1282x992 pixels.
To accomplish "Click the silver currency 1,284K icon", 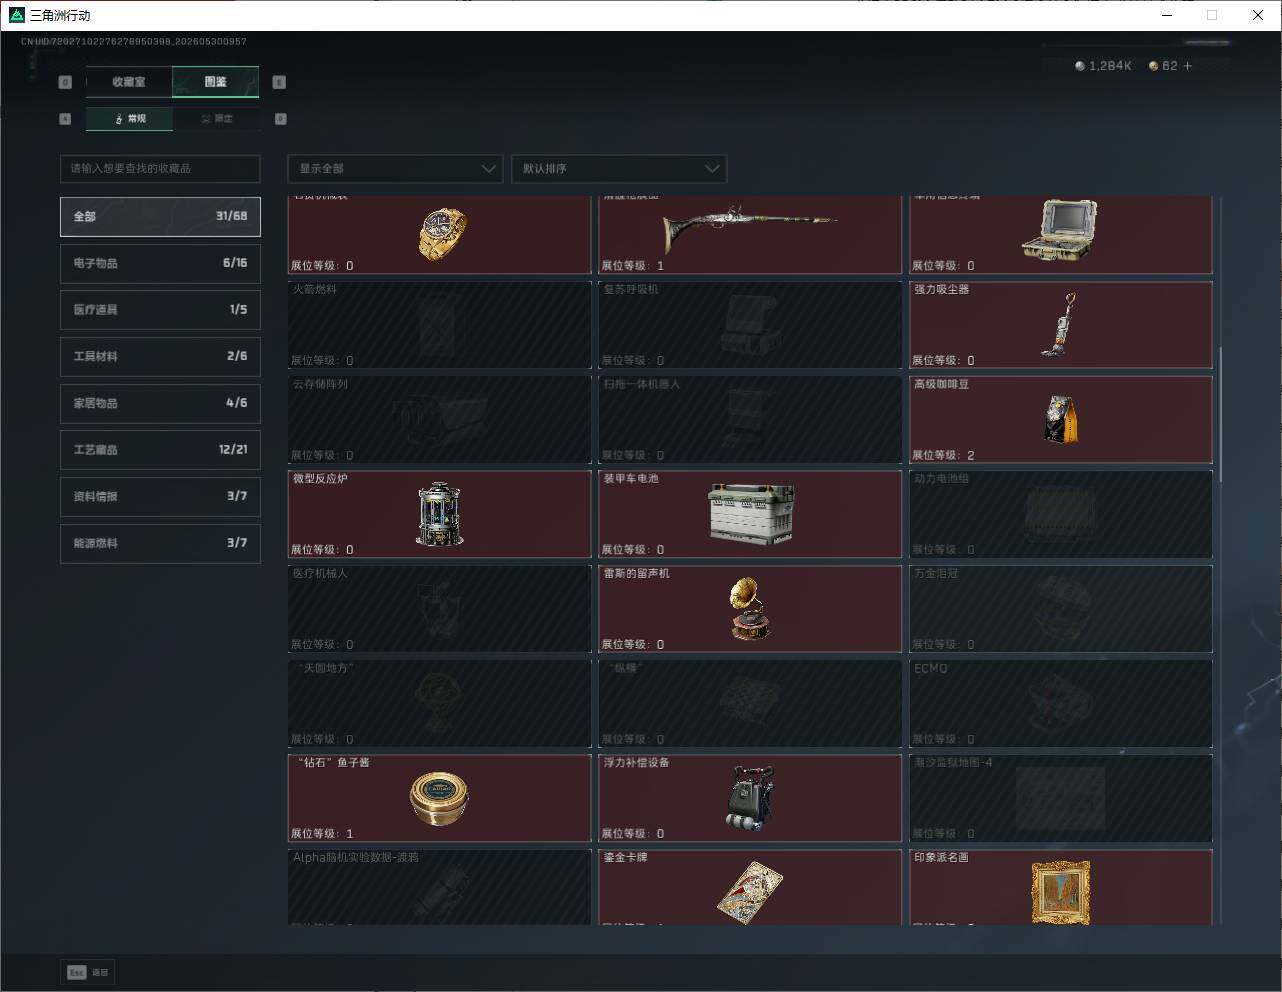I will pos(1080,66).
